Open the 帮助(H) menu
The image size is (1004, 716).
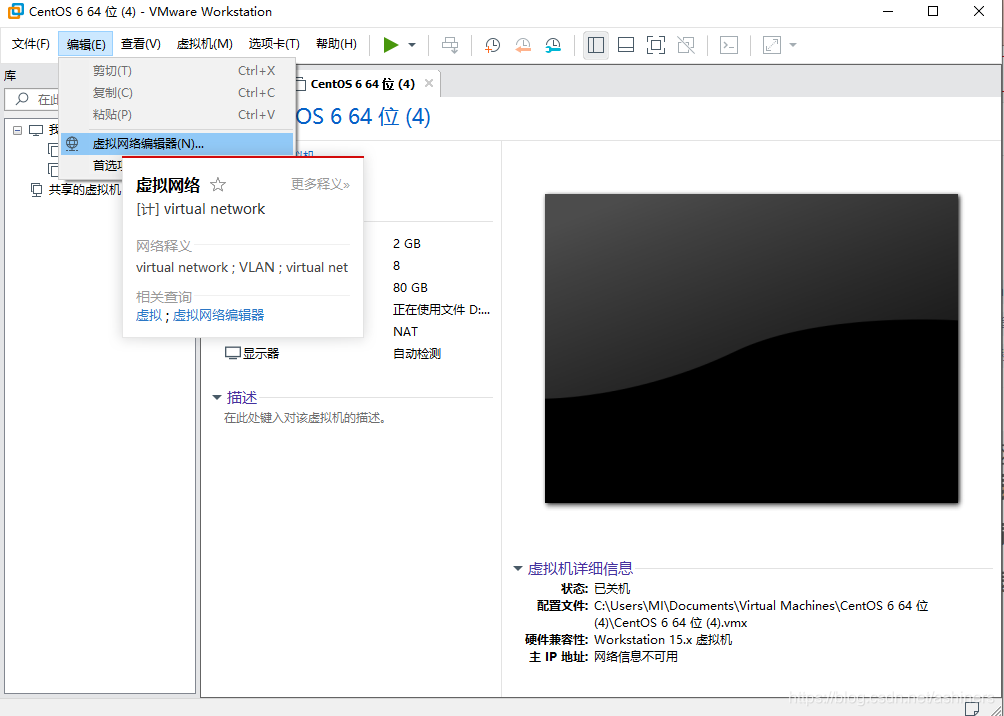coord(336,44)
